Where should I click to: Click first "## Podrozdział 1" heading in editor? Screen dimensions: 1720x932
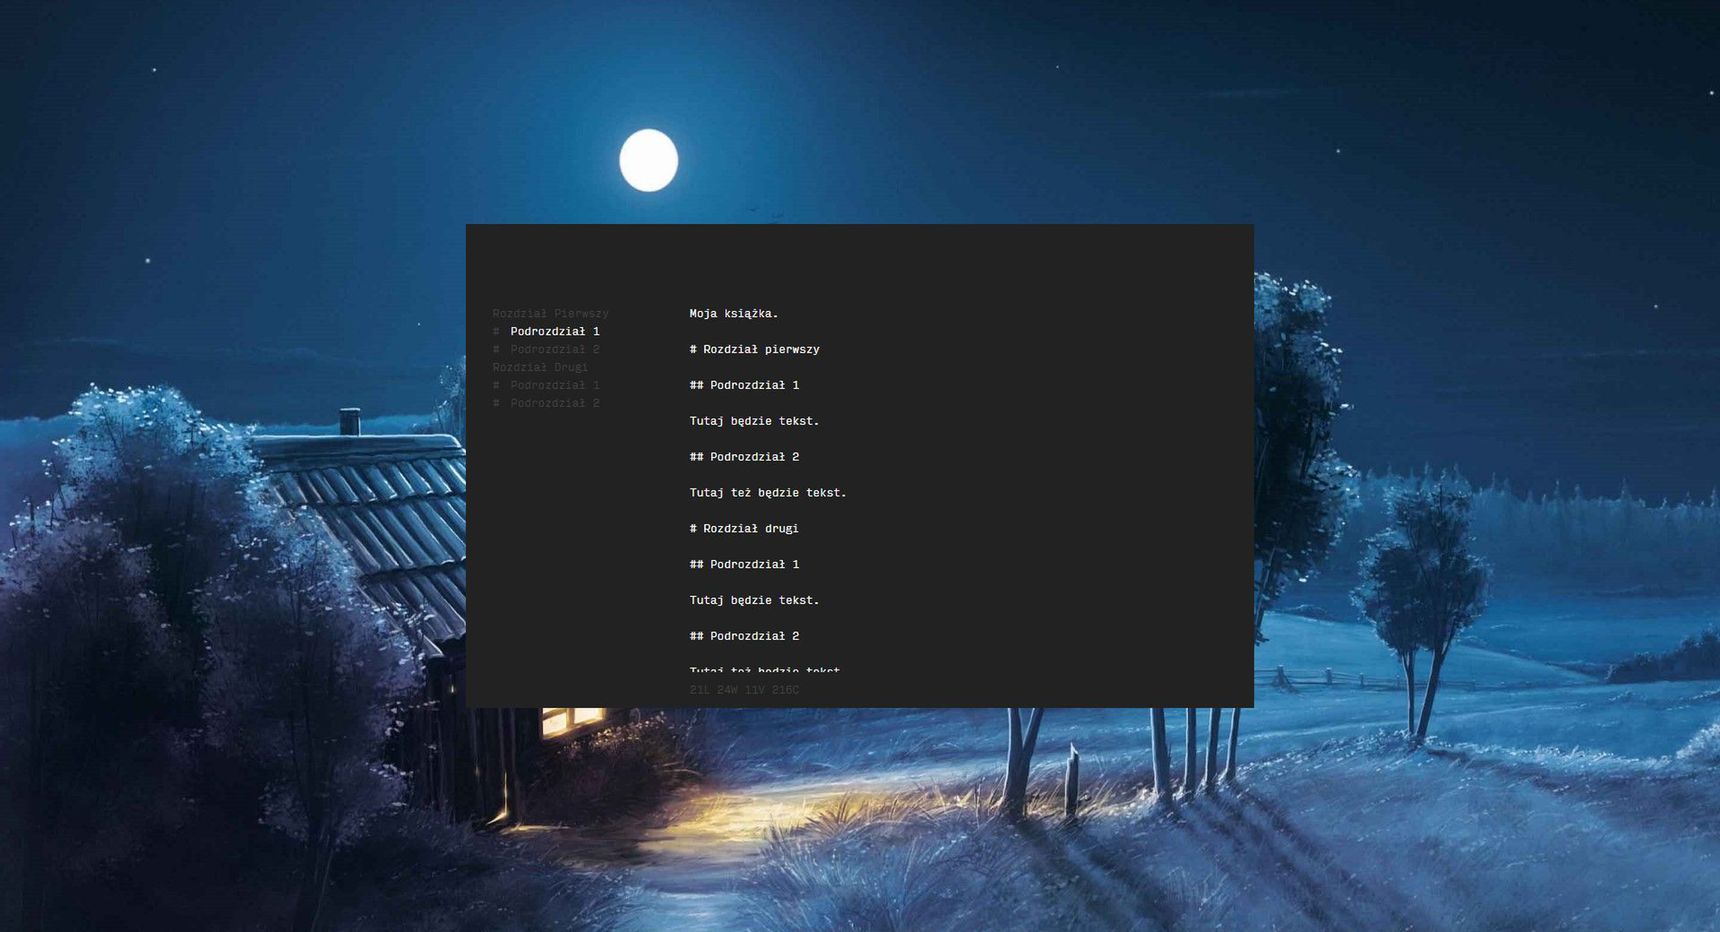[745, 386]
